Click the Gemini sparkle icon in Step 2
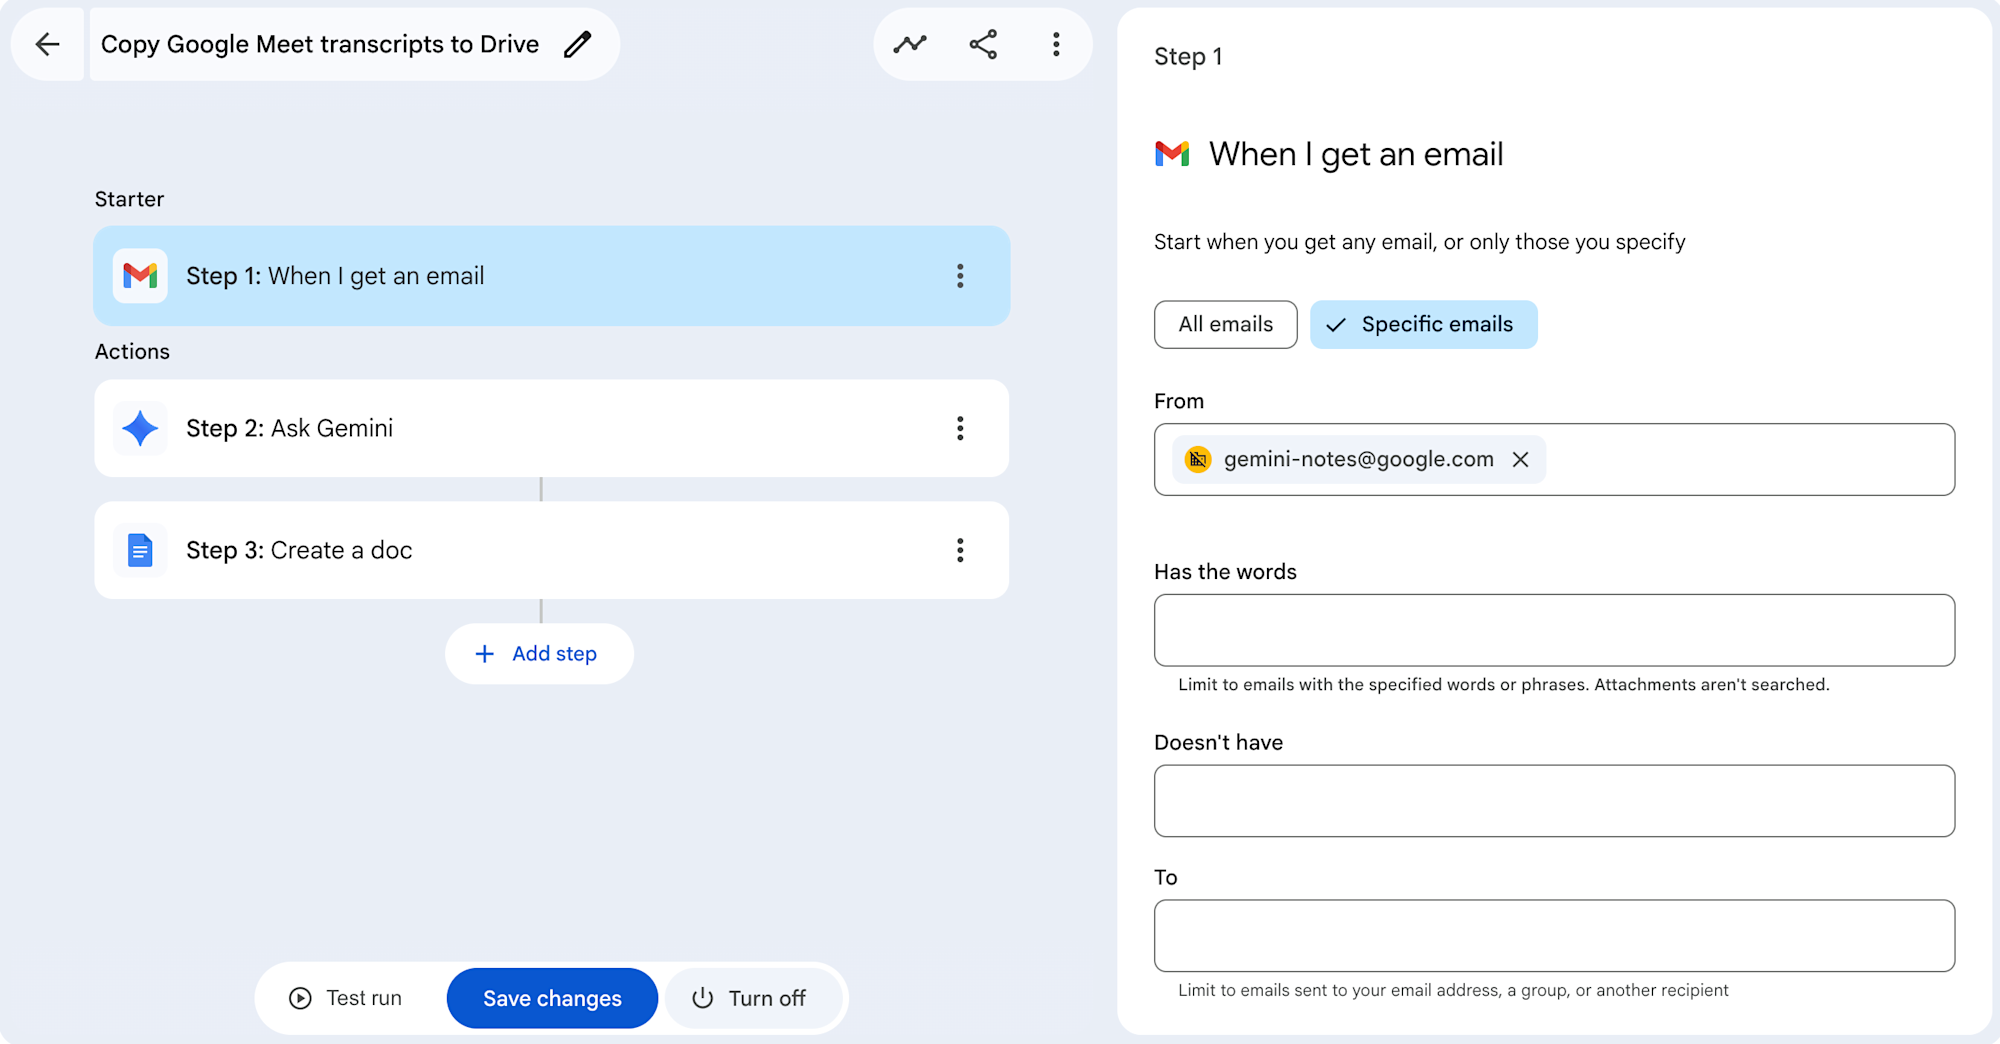The height and width of the screenshot is (1044, 2000). tap(140, 428)
